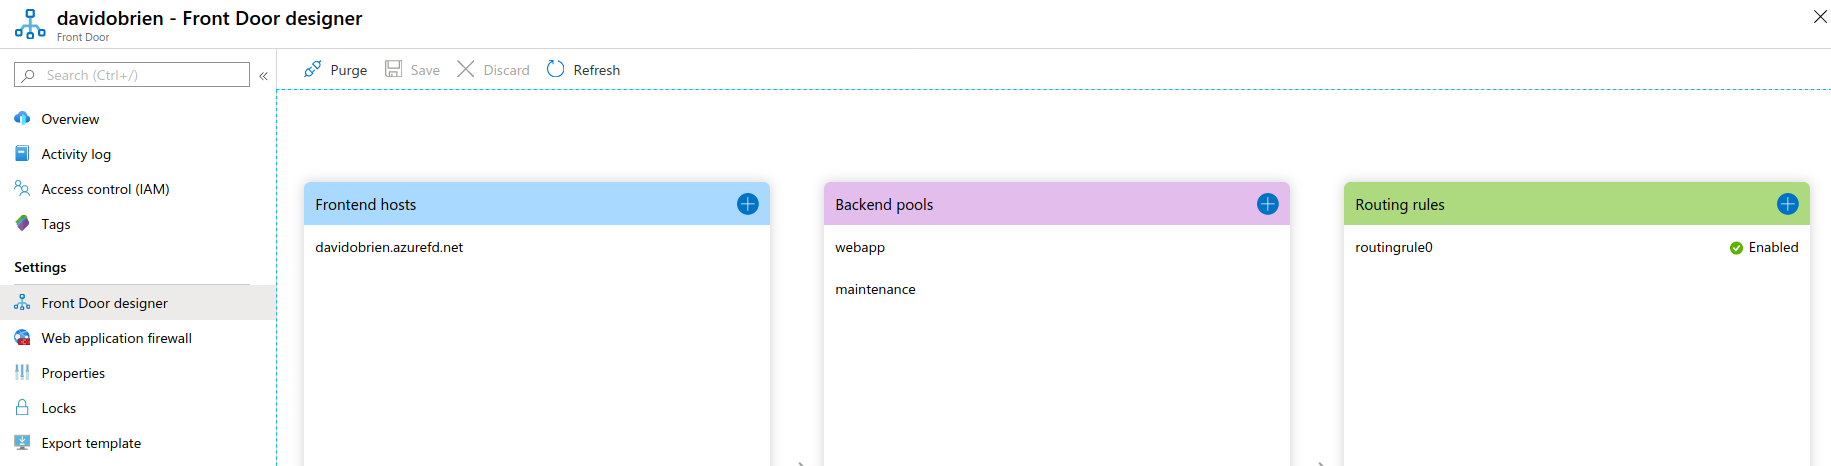Click the Front Door designer sidebar icon
The height and width of the screenshot is (466, 1831).
coord(22,302)
